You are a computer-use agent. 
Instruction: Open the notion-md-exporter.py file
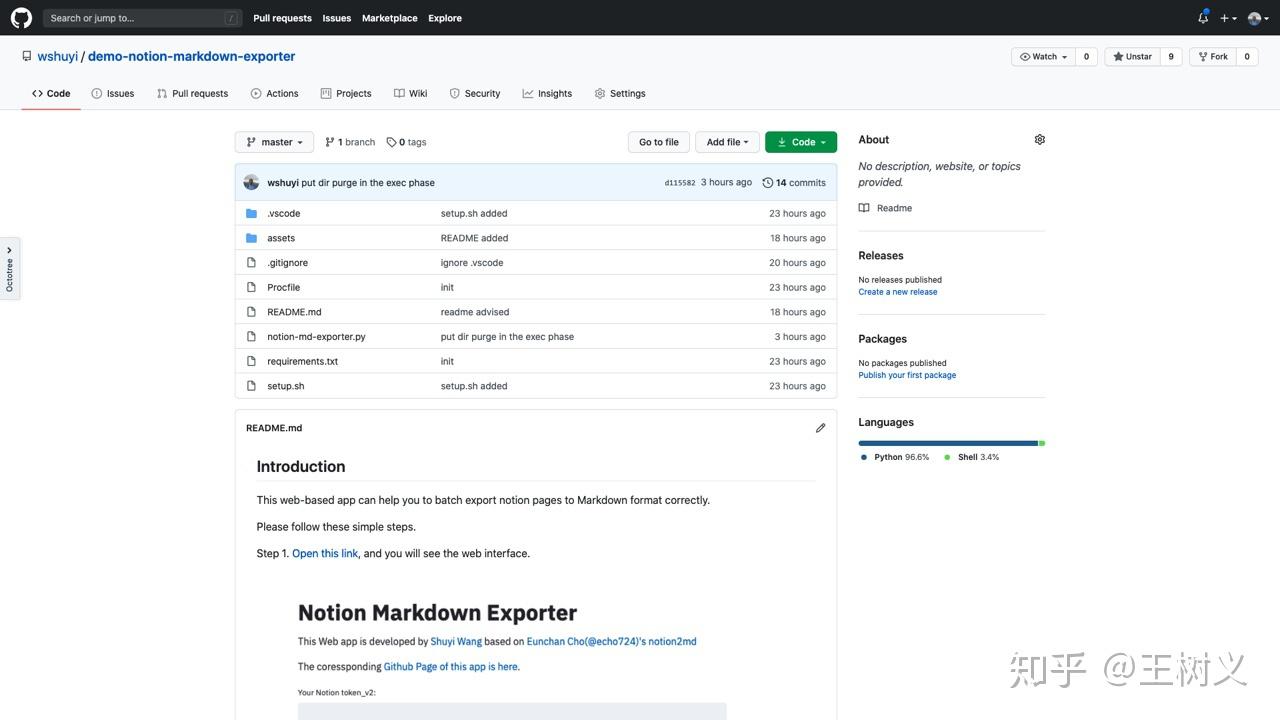coord(316,336)
